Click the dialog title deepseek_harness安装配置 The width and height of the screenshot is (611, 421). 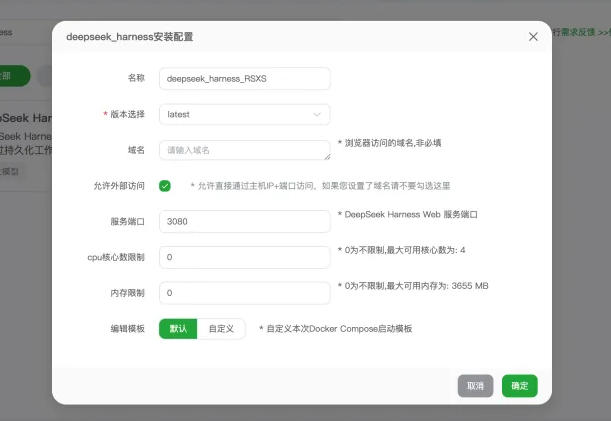130,37
